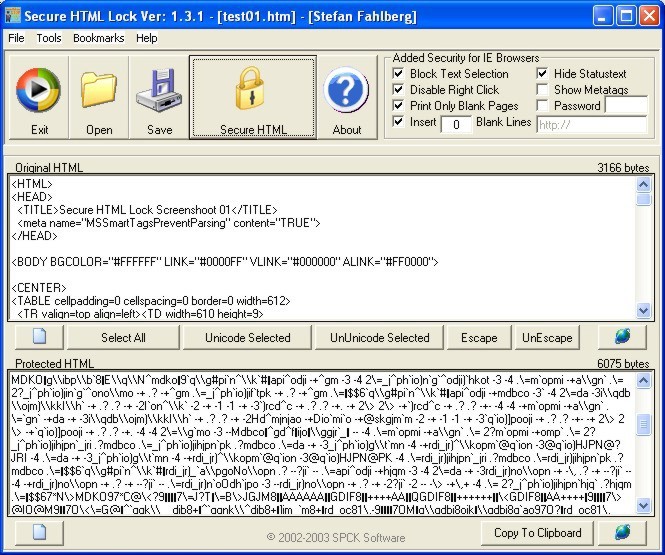Click blank page icon under Protected HTML
This screenshot has width=665, height=555.
point(39,533)
